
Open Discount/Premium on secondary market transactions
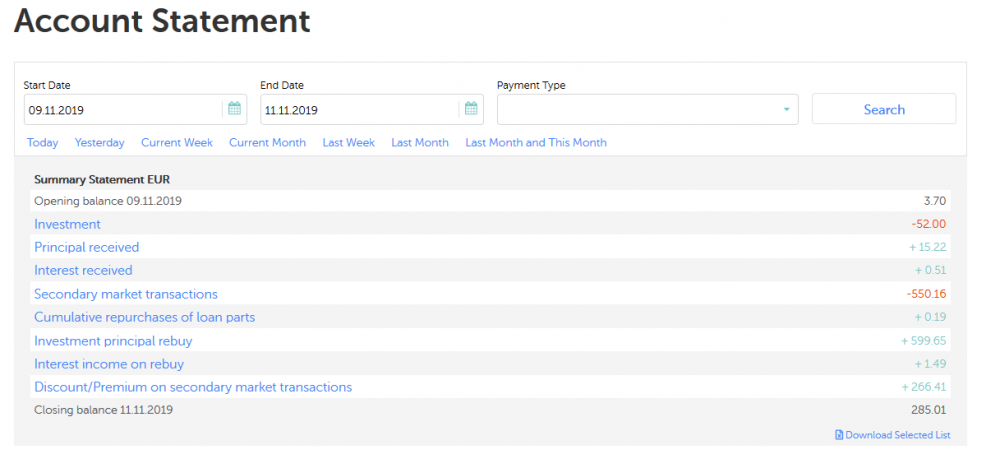pos(193,387)
